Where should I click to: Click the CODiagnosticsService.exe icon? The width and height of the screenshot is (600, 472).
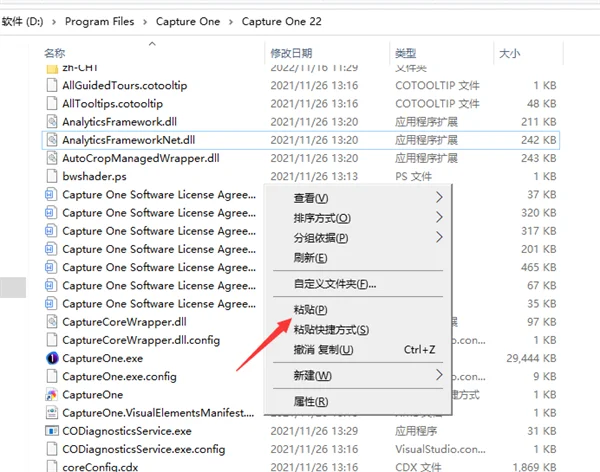[52, 431]
